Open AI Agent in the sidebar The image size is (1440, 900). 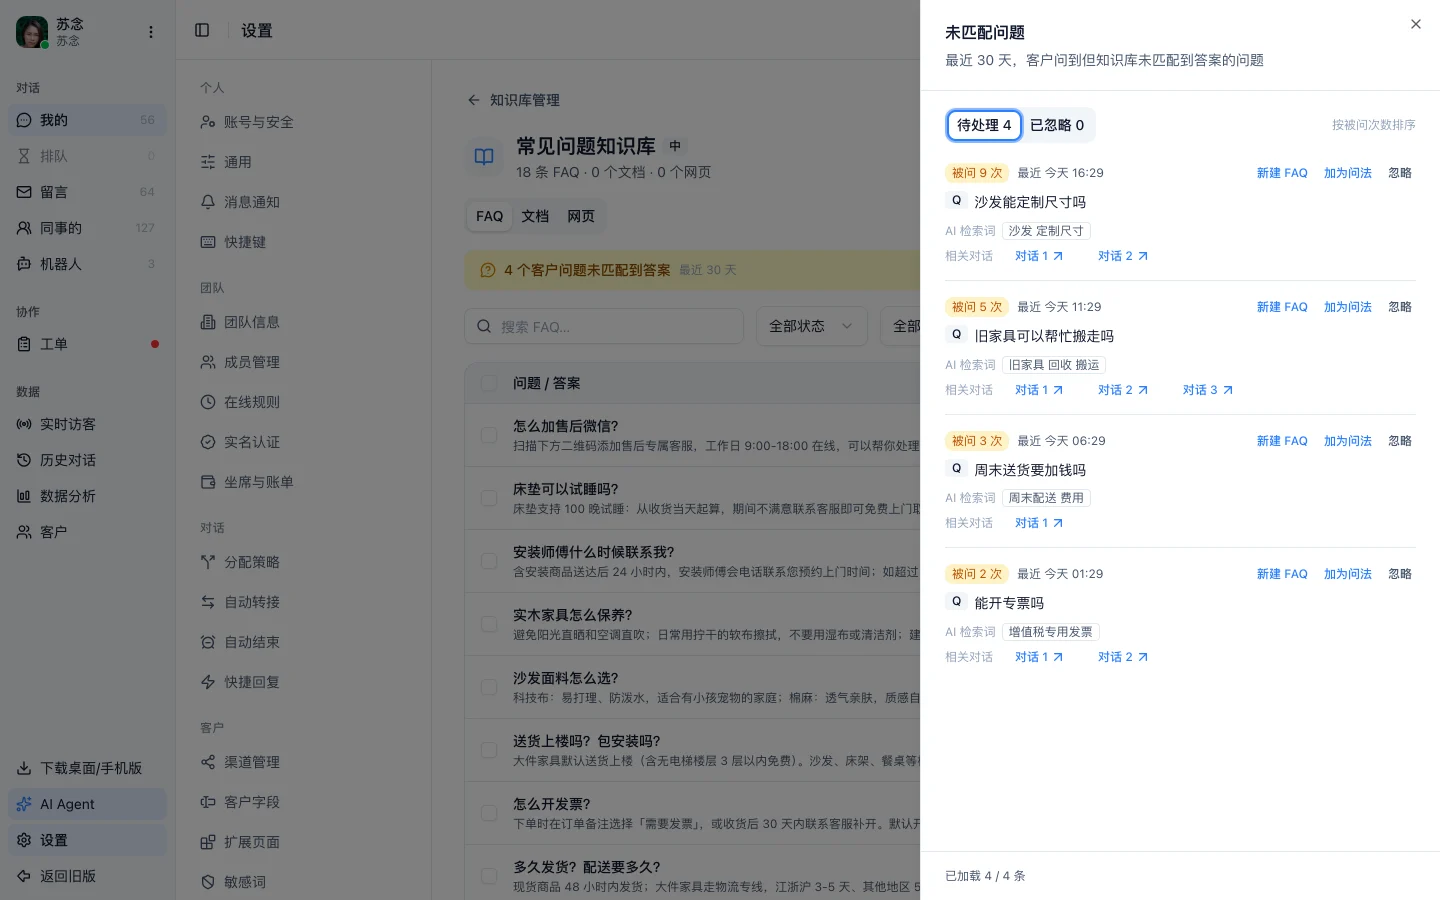click(87, 804)
